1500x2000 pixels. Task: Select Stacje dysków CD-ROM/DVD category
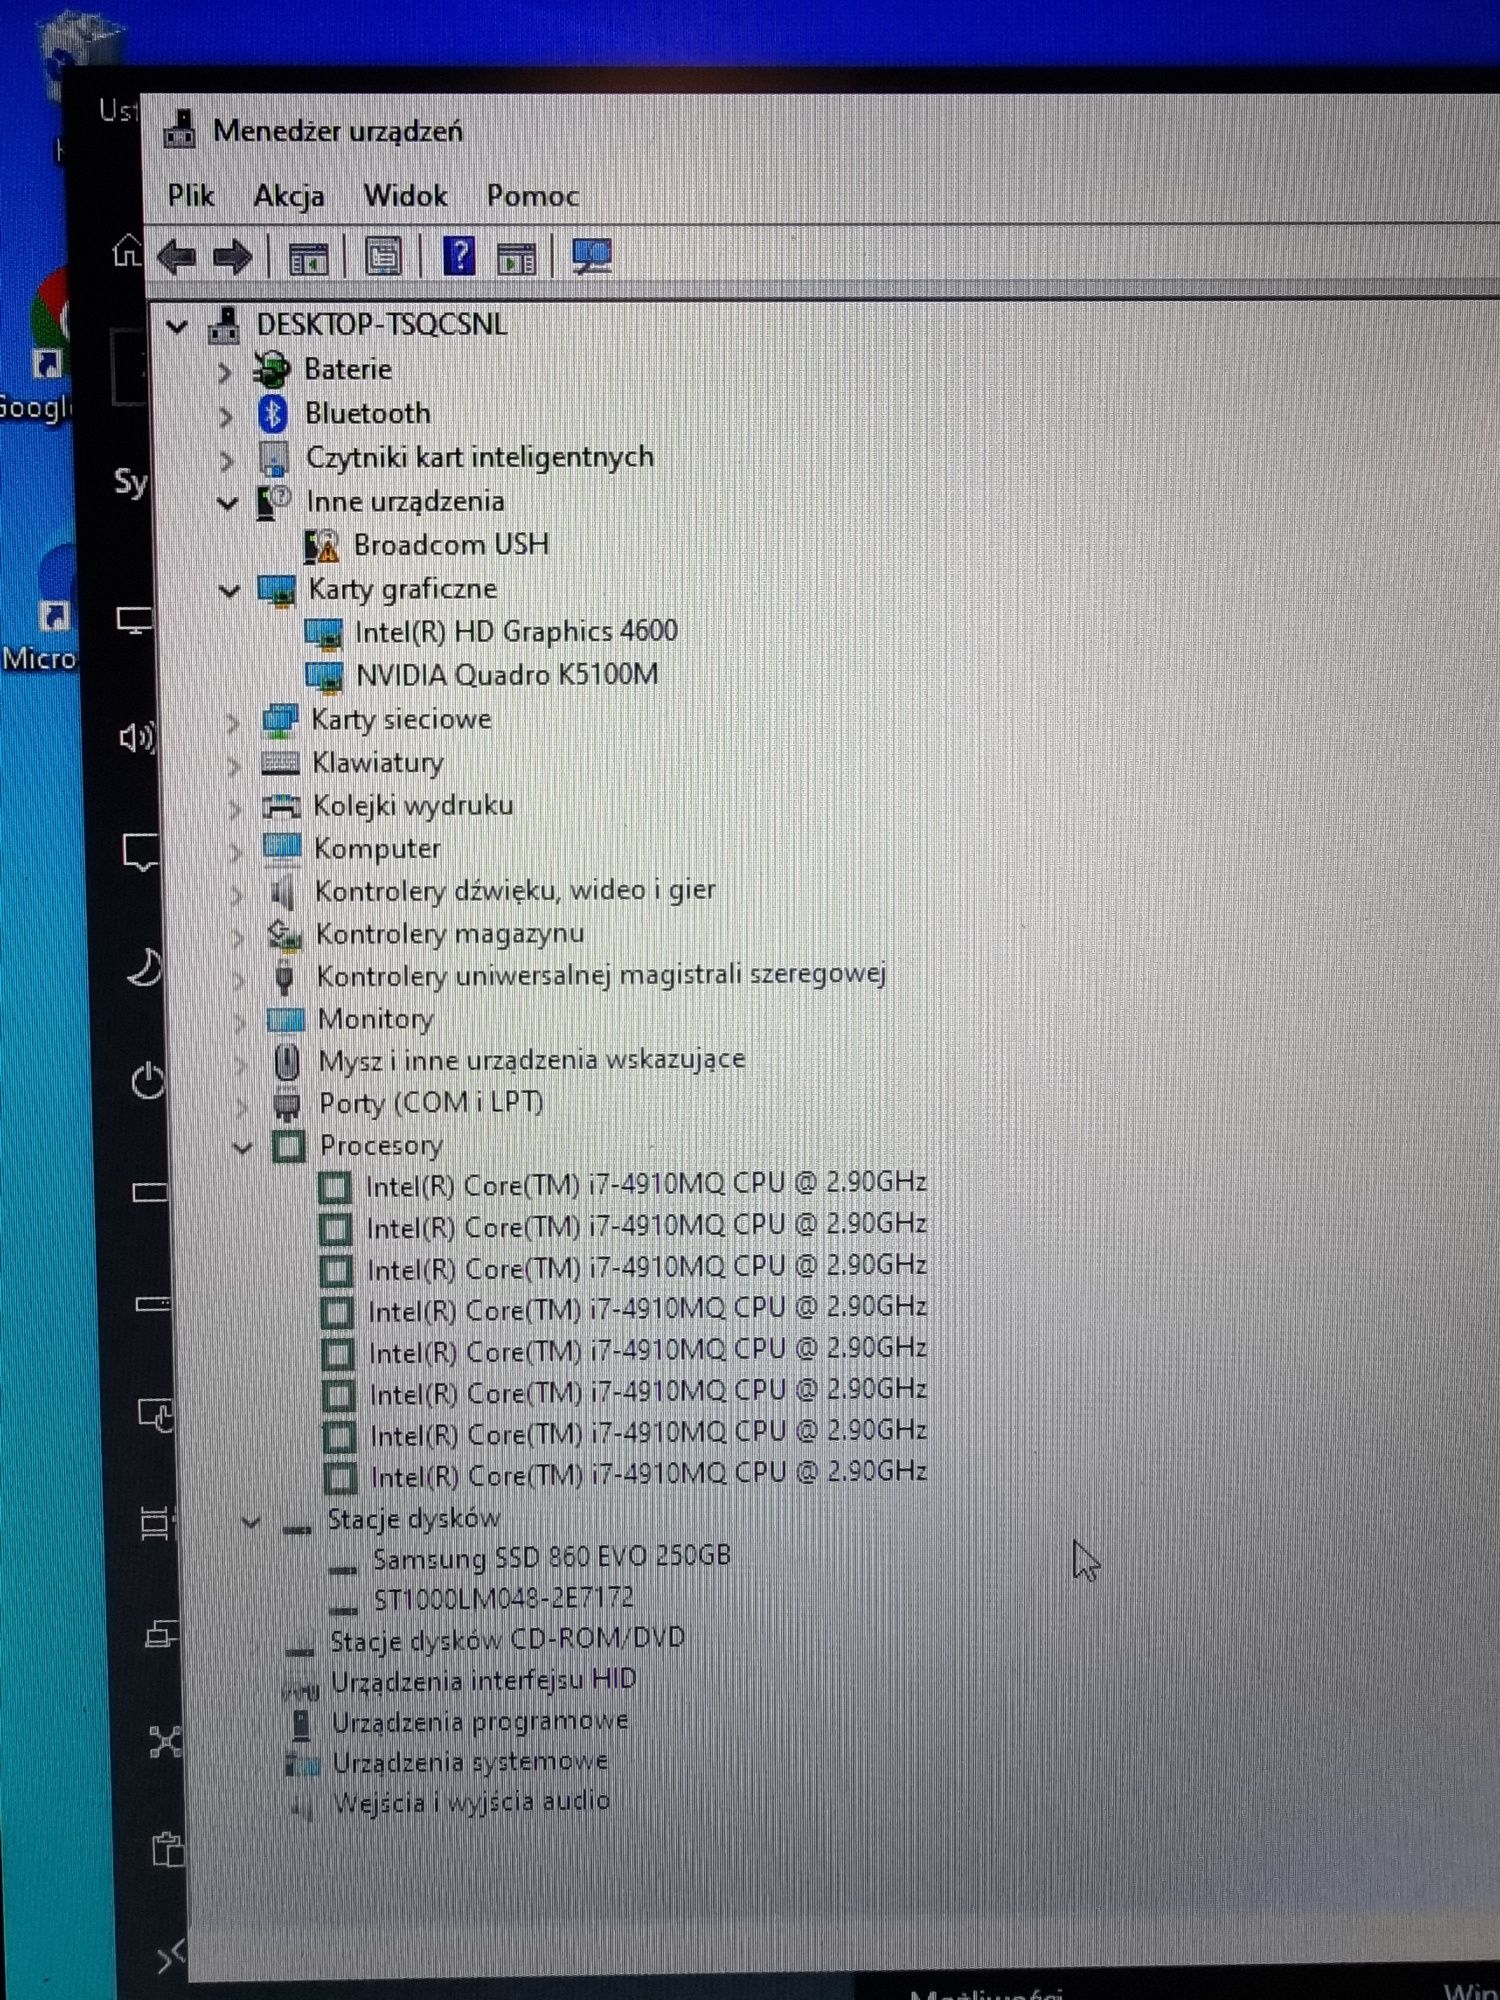tap(508, 1639)
